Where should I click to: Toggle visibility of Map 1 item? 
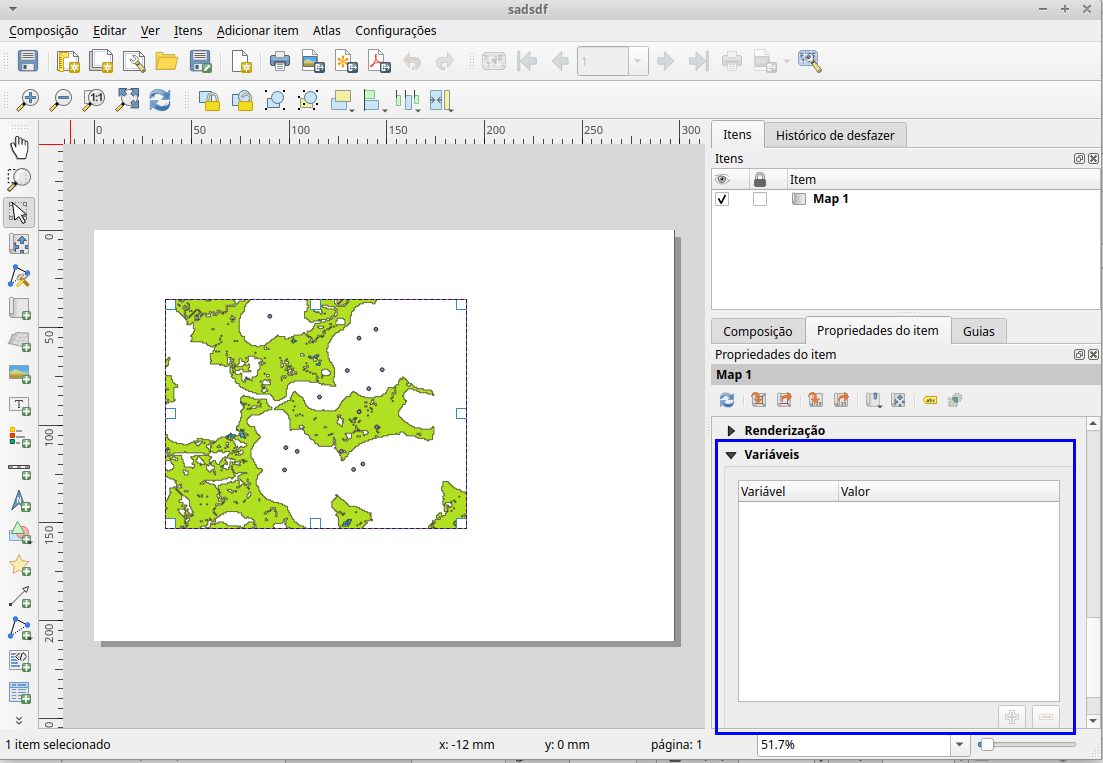722,198
